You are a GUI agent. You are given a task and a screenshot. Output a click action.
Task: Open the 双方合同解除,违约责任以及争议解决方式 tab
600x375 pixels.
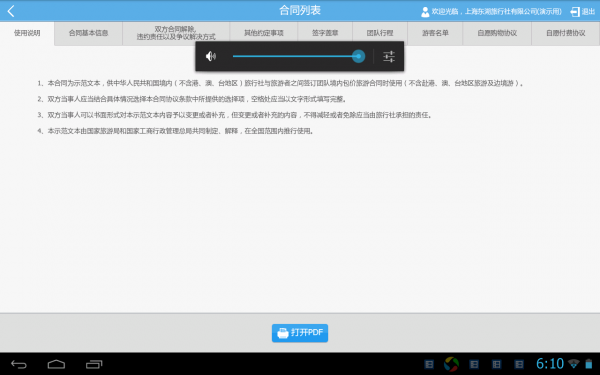point(176,33)
